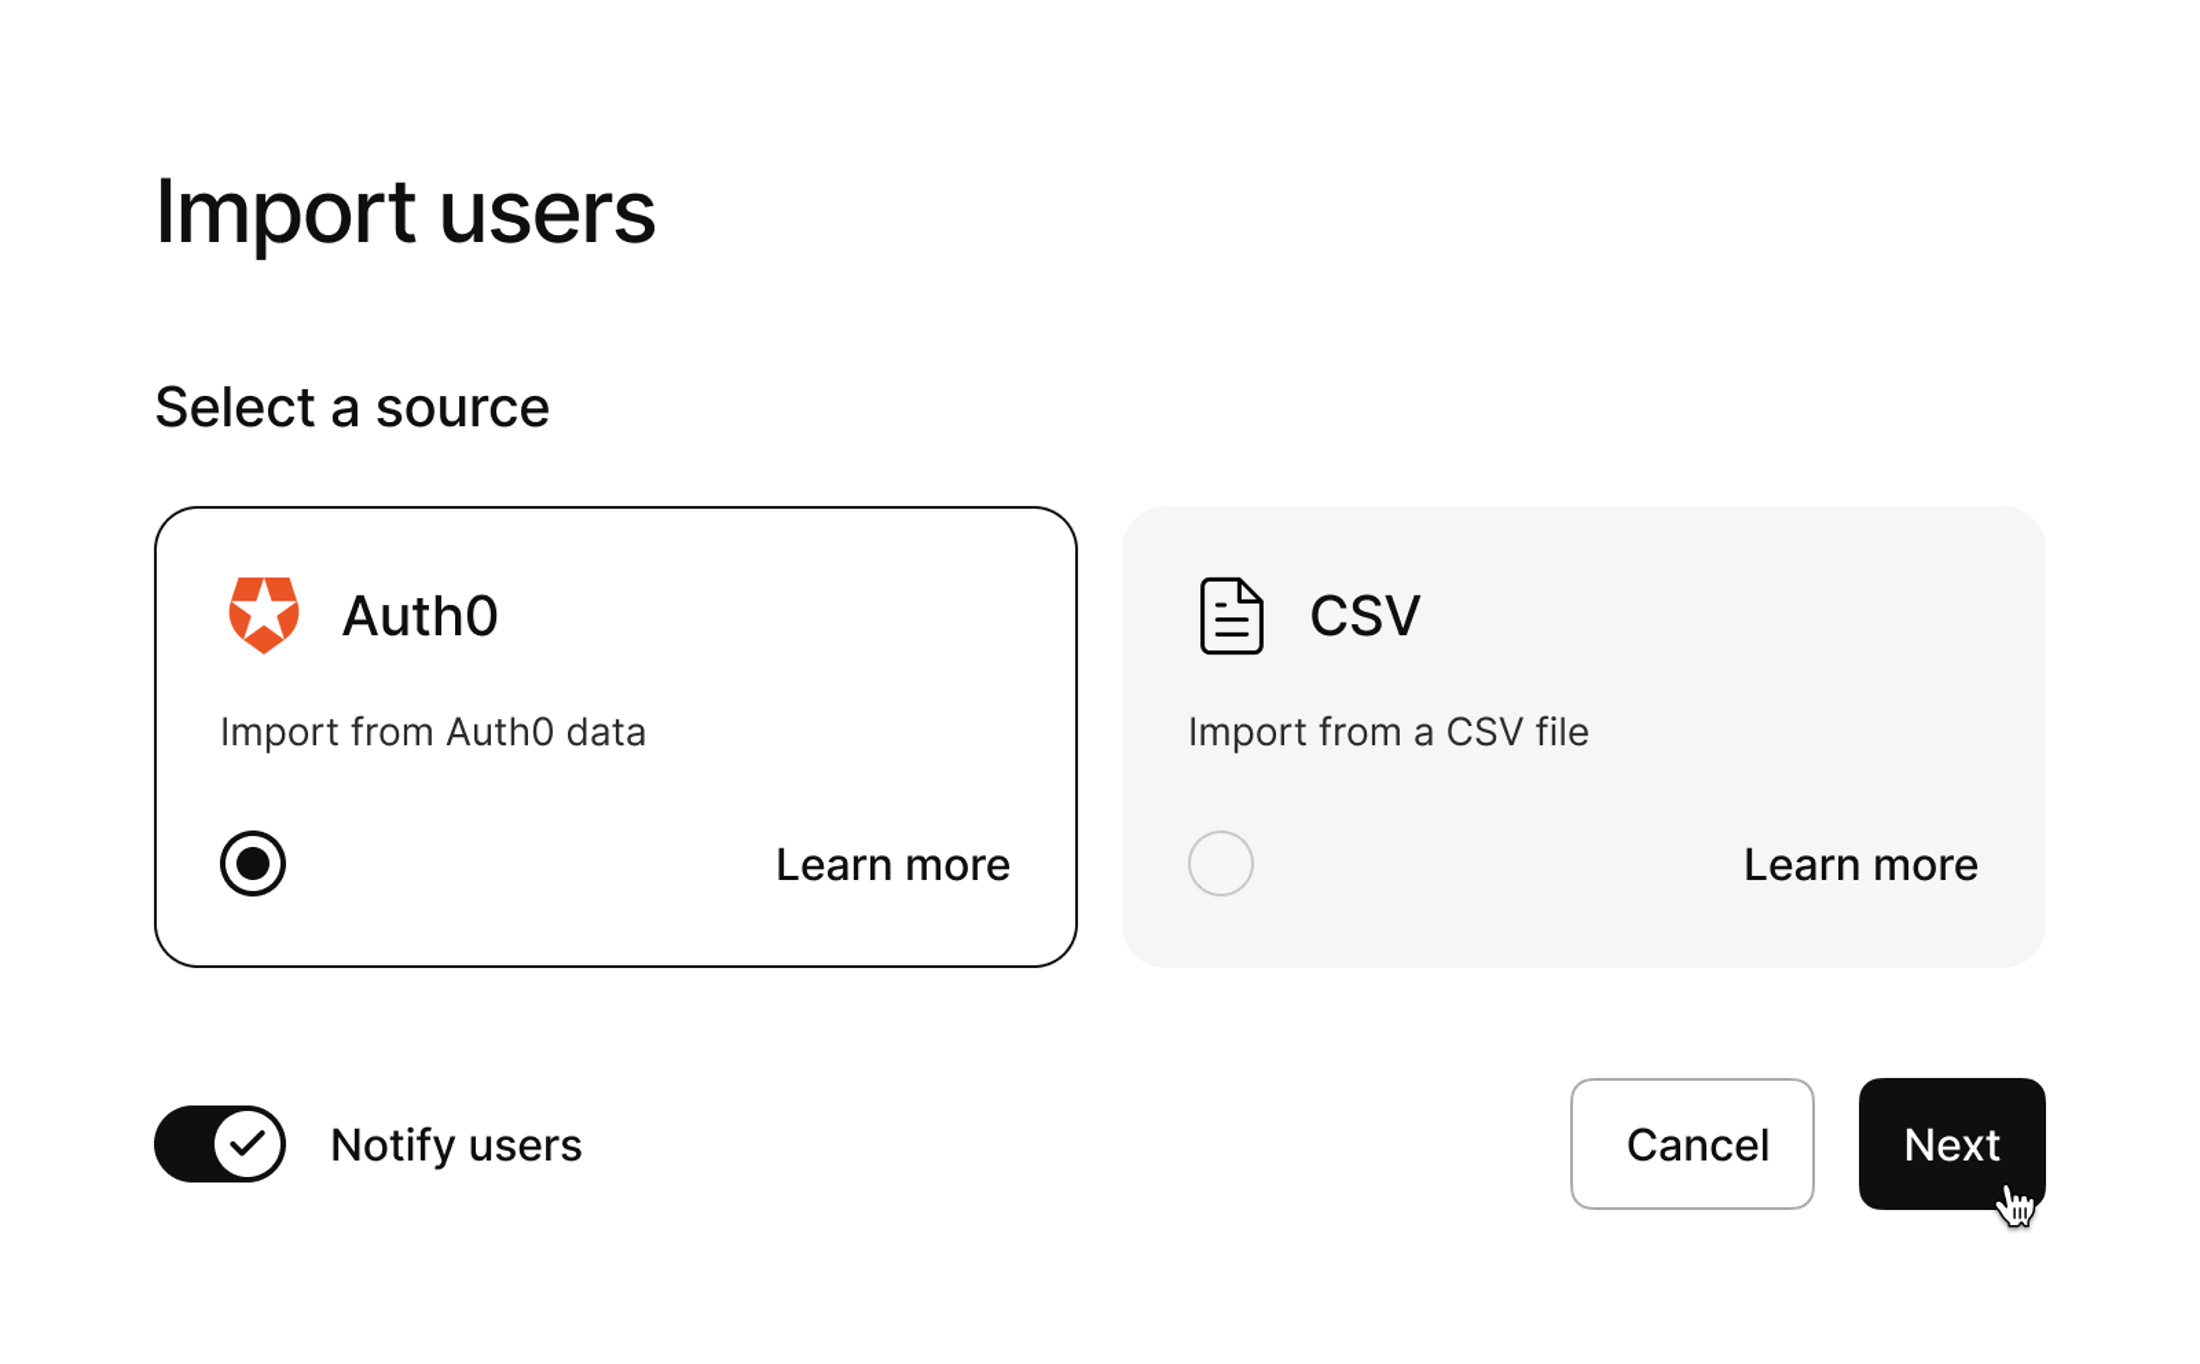Choose the CSV radio button
2200x1364 pixels.
(x=1220, y=863)
